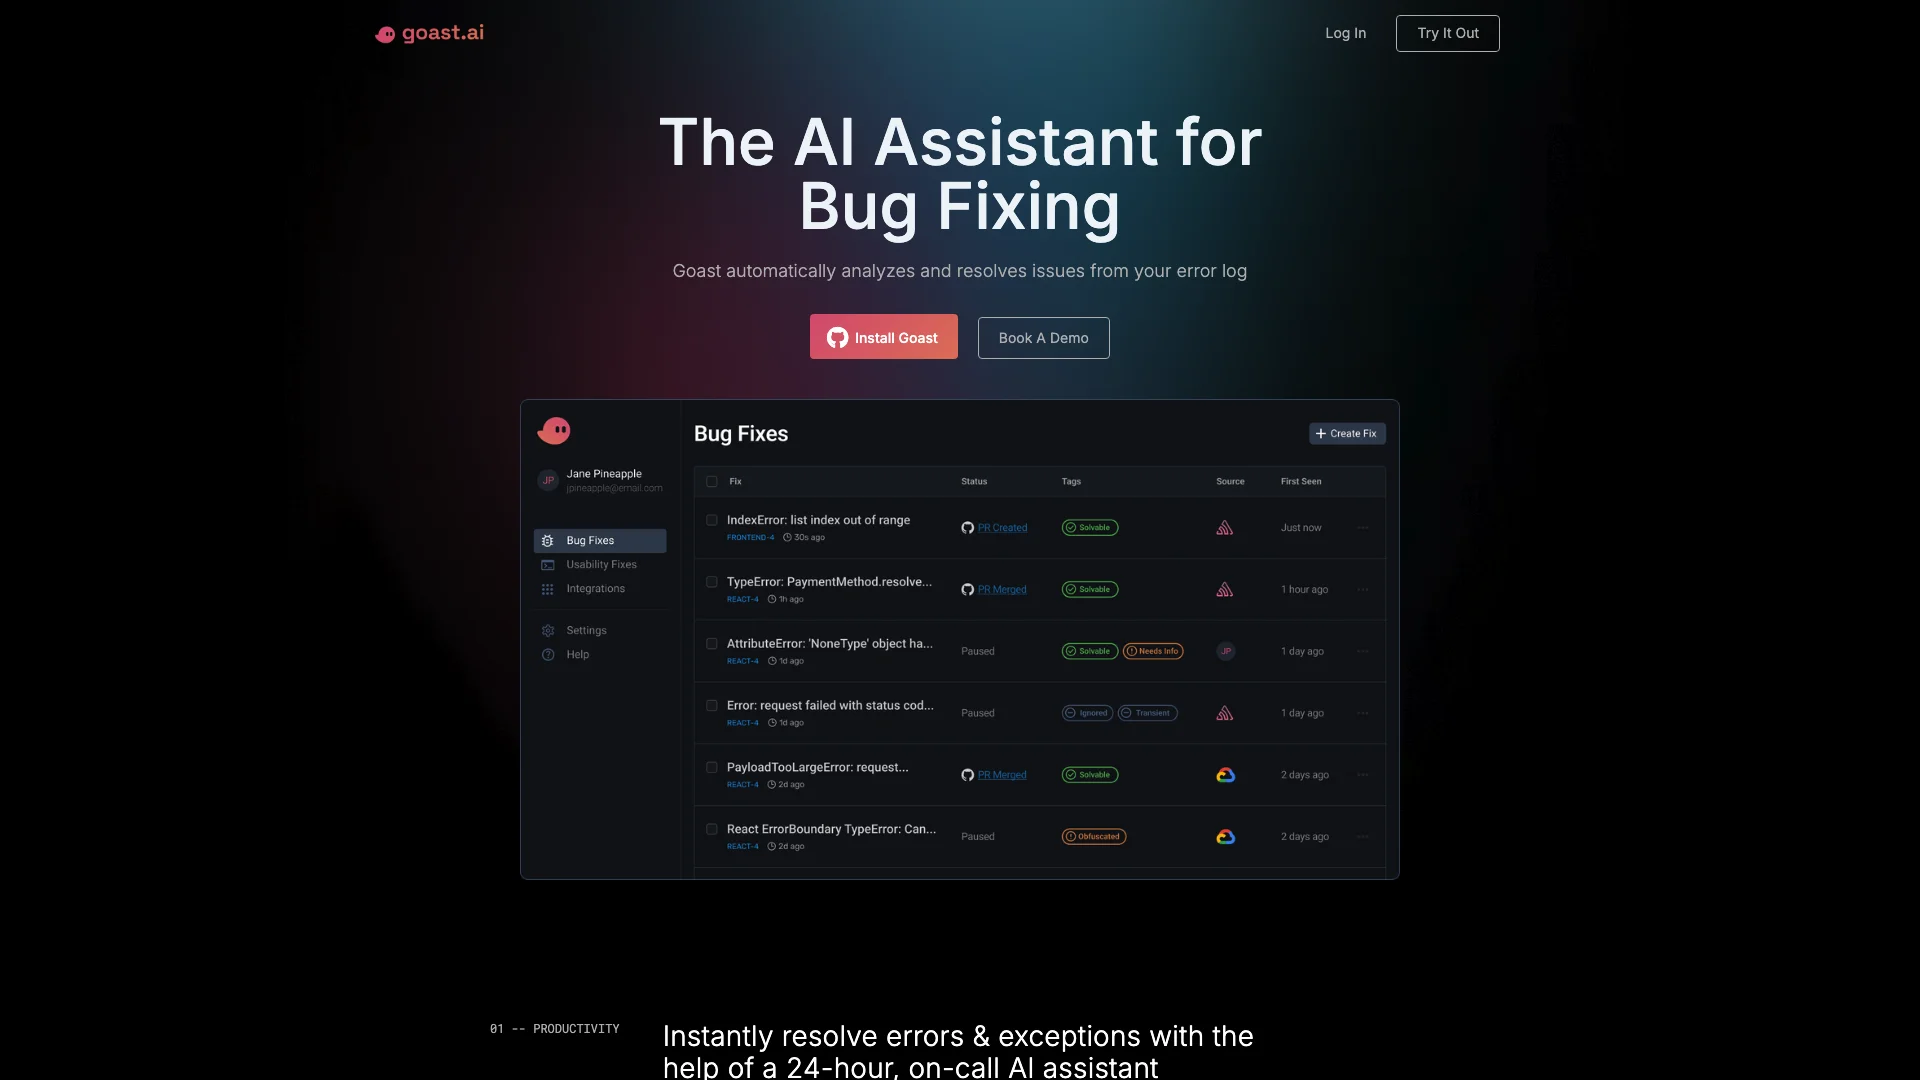Click the GitHub source icon for IndexError row
The image size is (1920, 1080).
(x=967, y=527)
